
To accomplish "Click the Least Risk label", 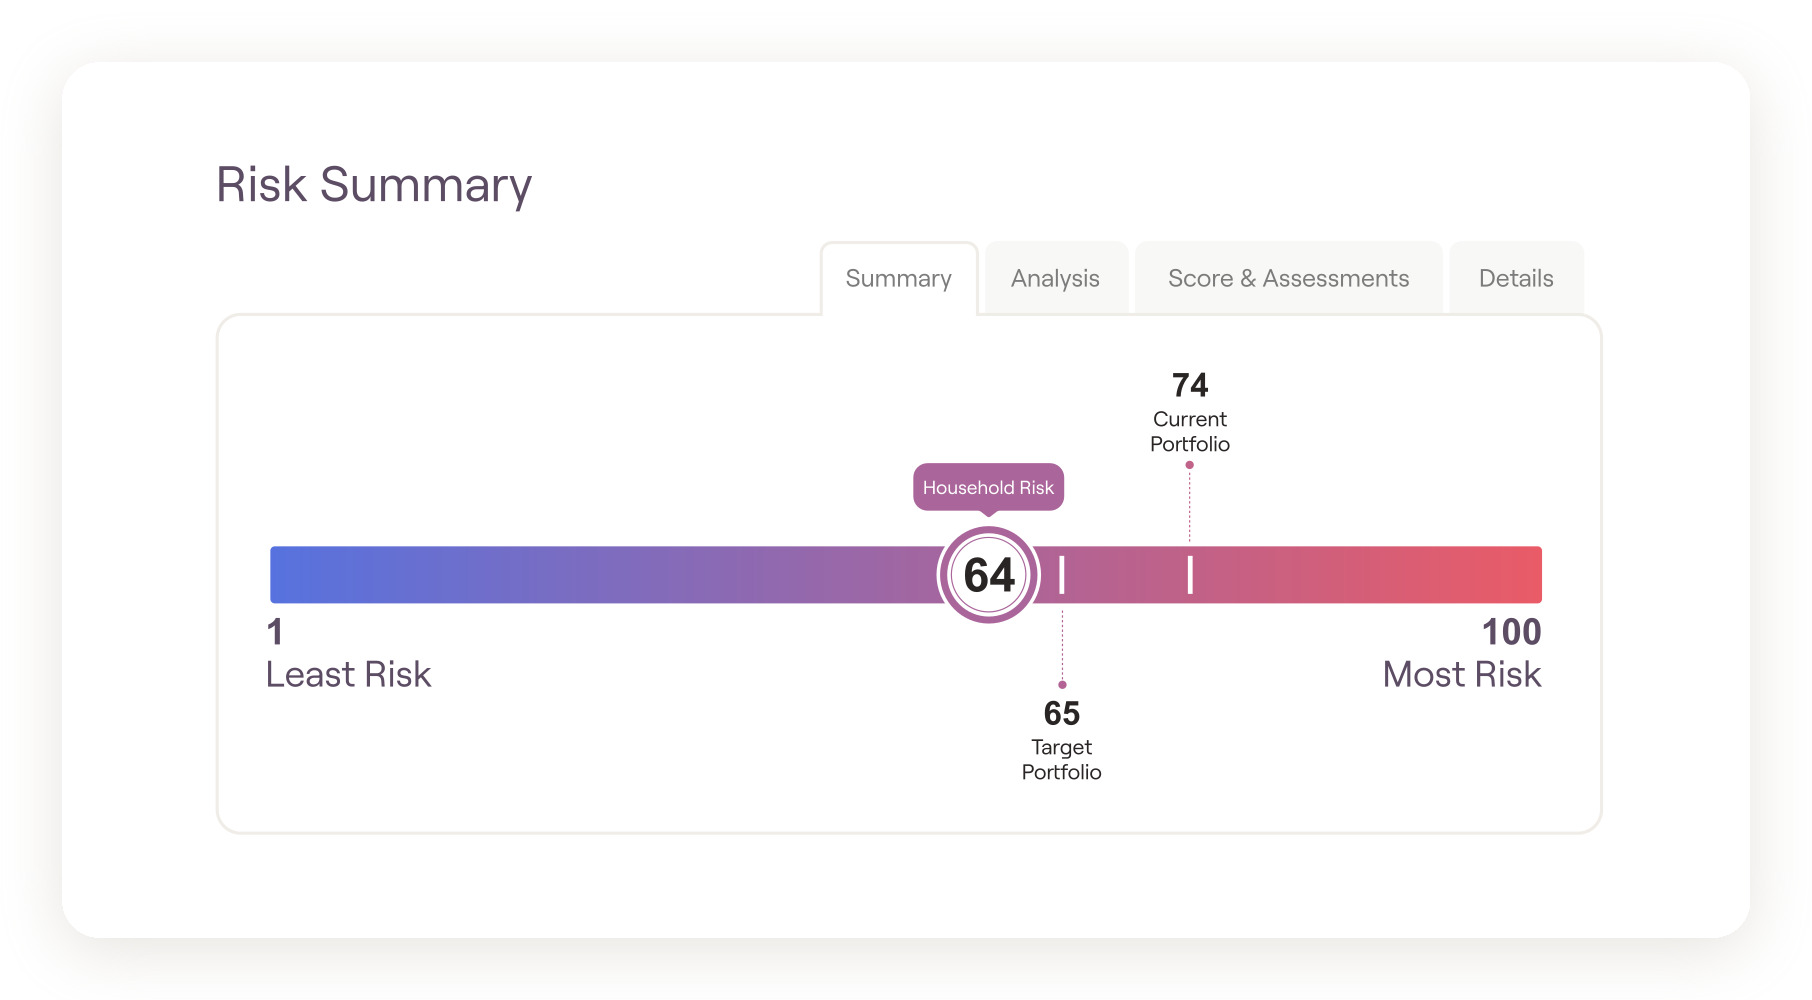I will click(348, 675).
